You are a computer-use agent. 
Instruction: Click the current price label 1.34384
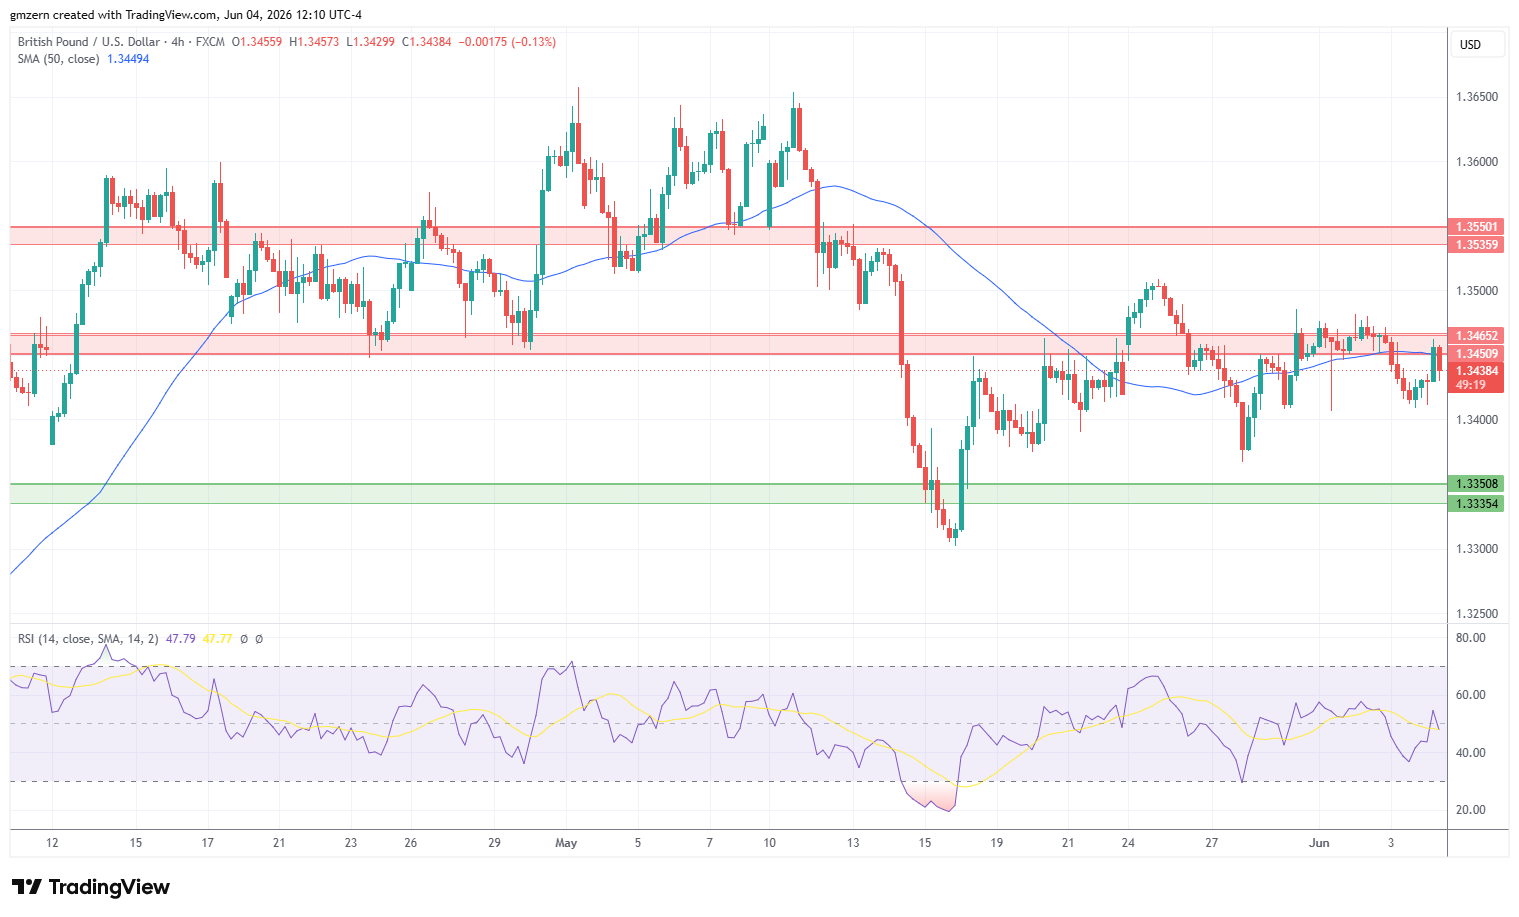click(1476, 371)
